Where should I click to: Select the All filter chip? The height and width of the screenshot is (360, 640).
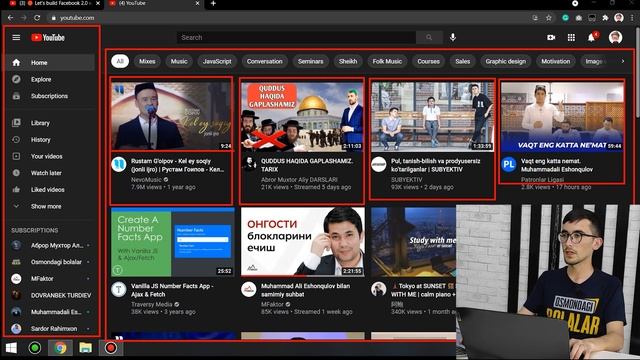120,61
